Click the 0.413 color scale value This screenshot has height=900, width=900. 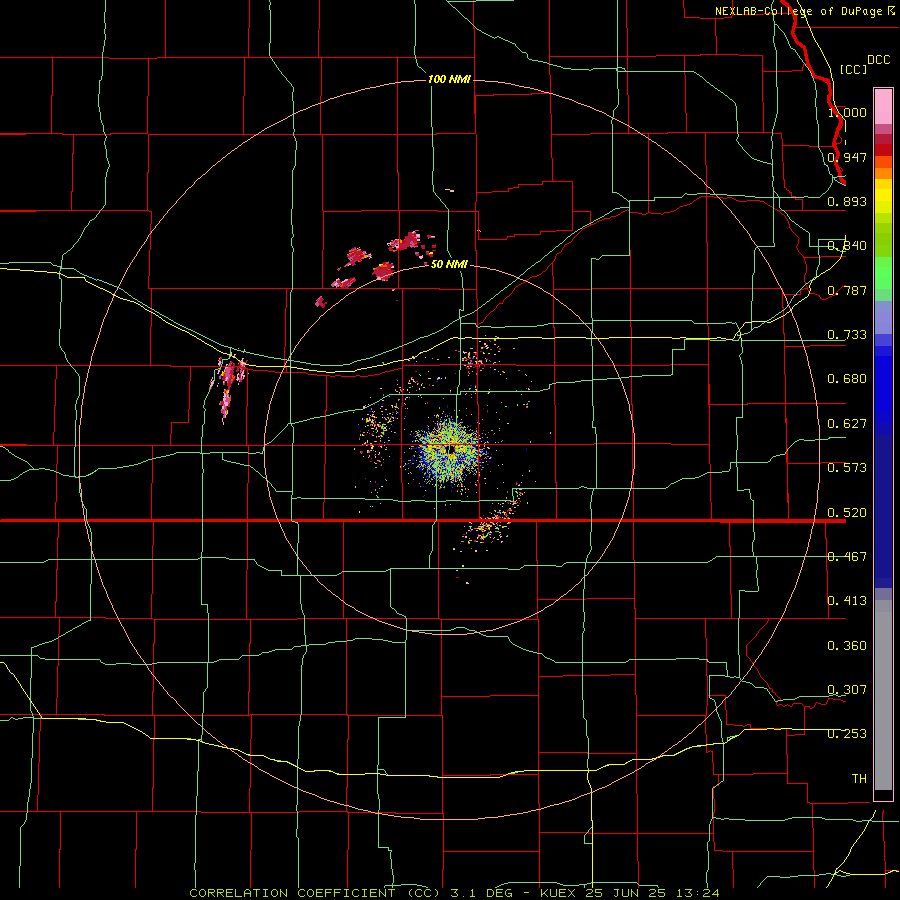coord(847,601)
